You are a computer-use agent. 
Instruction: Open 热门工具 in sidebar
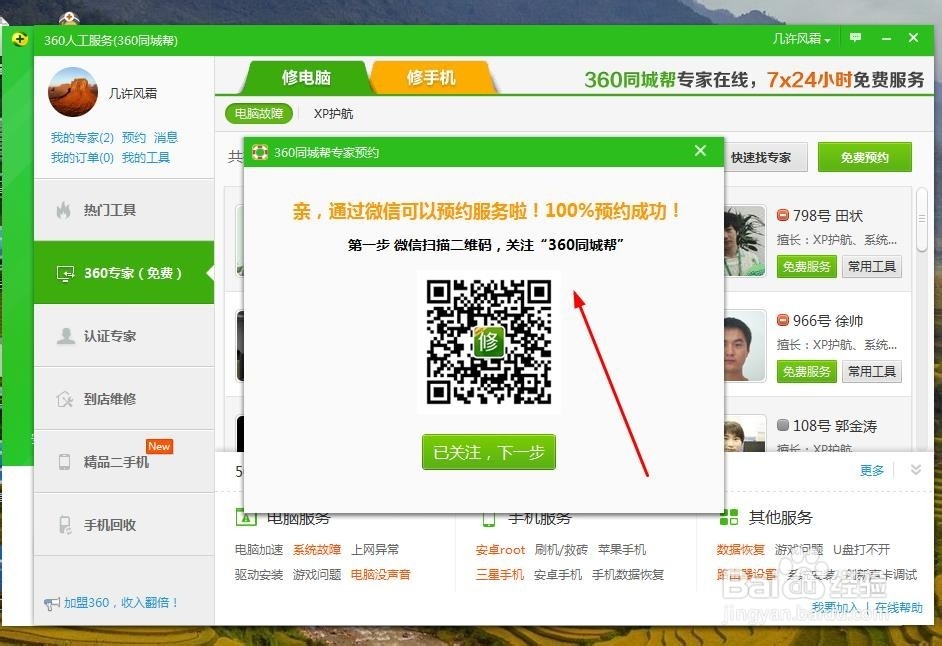point(124,210)
